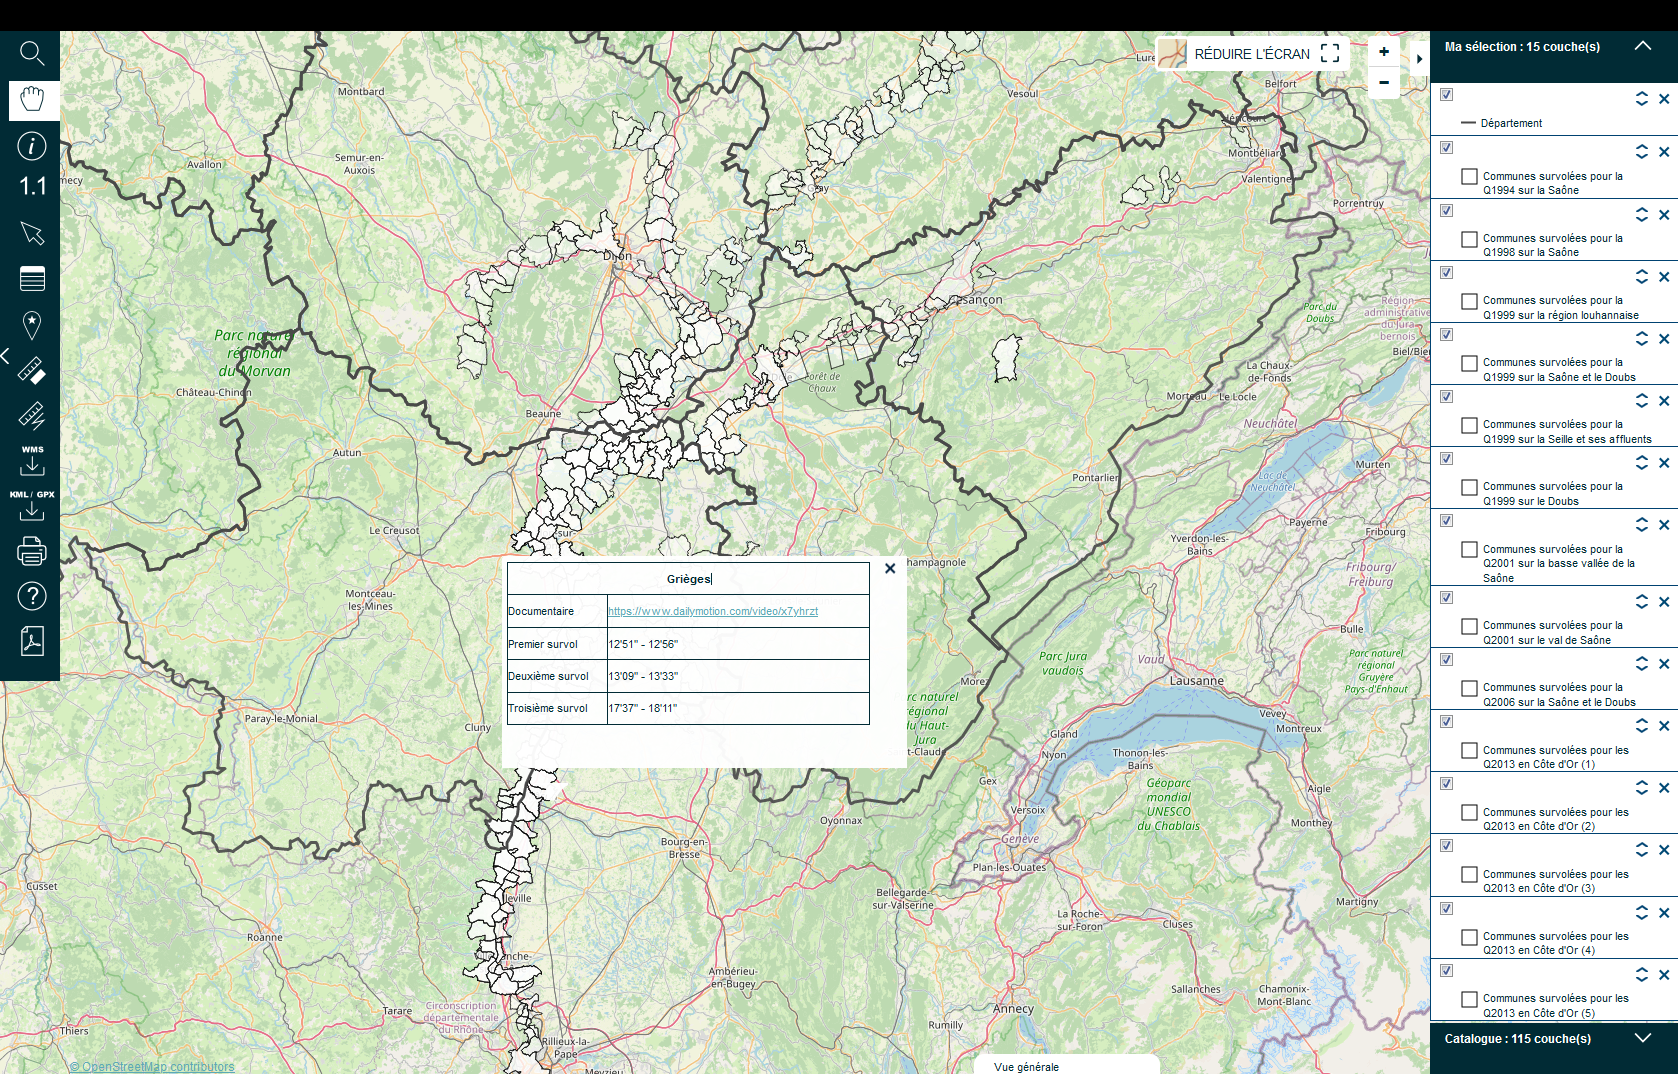Select the information query tool
Viewport: 1678px width, 1074px height.
32,146
